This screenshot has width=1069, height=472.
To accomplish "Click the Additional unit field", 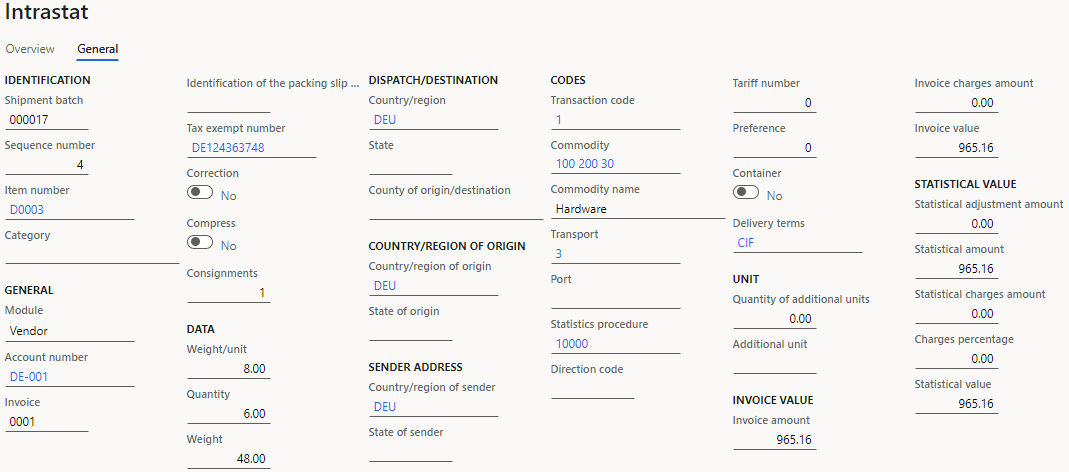I will [774, 364].
